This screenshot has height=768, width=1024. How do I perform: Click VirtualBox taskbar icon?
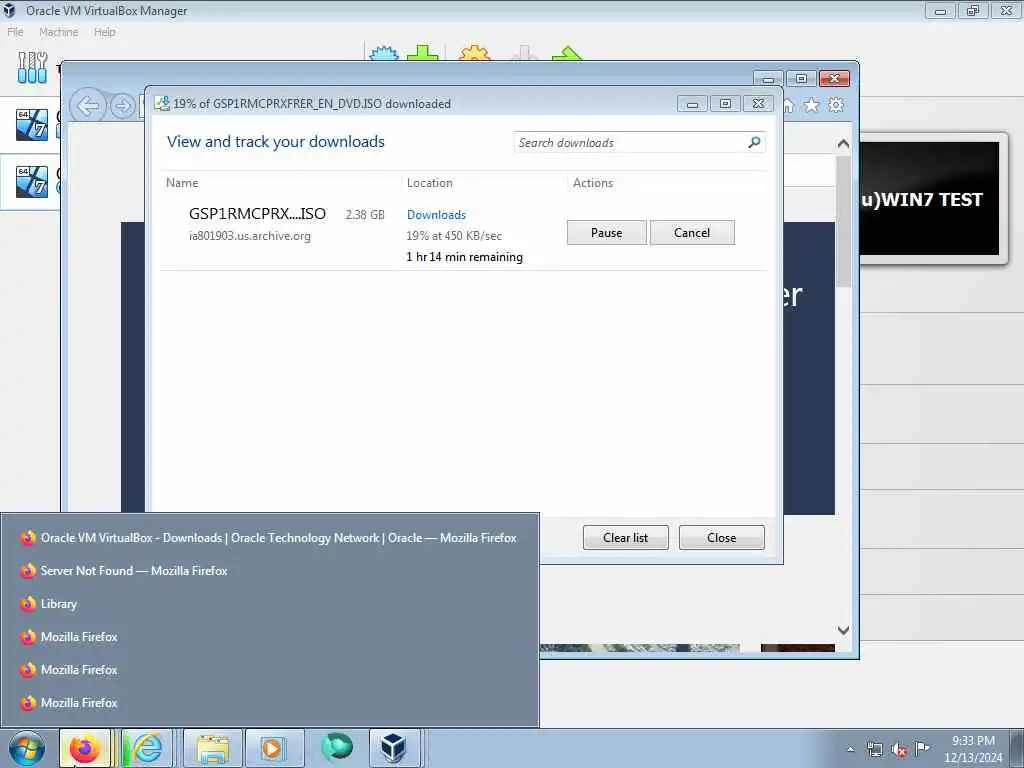pos(393,748)
